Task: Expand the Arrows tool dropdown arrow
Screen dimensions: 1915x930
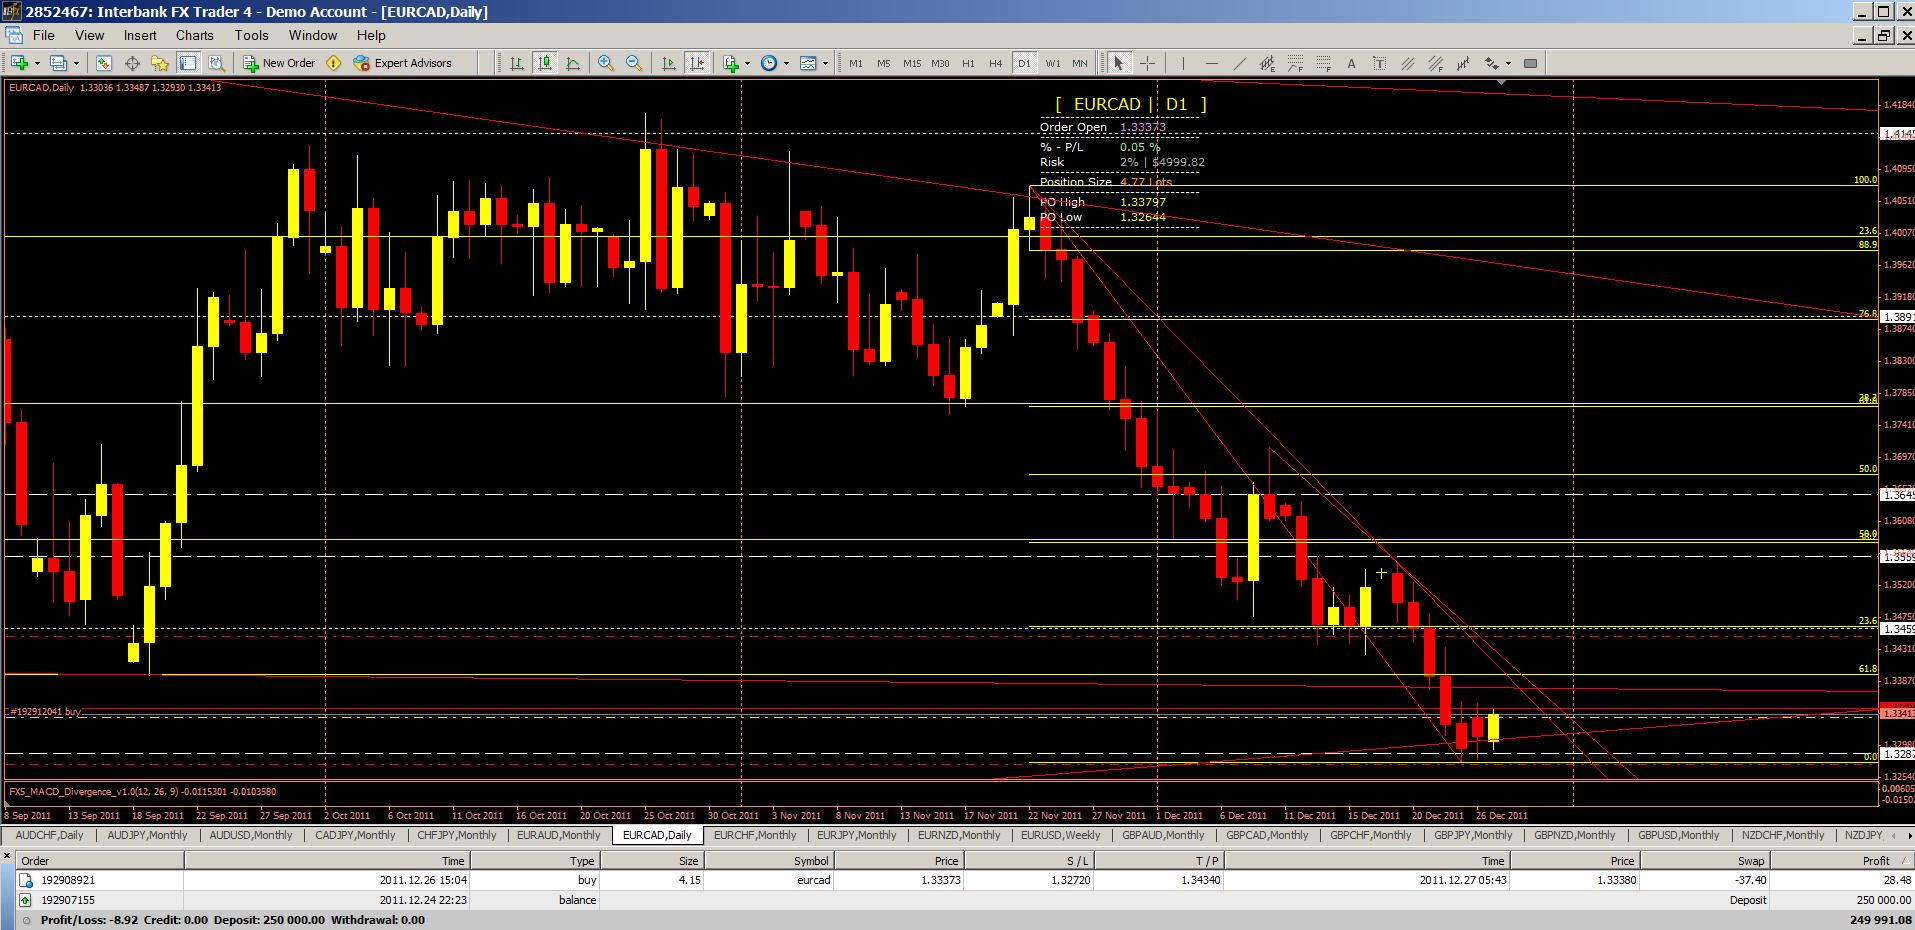Action: 1508,63
